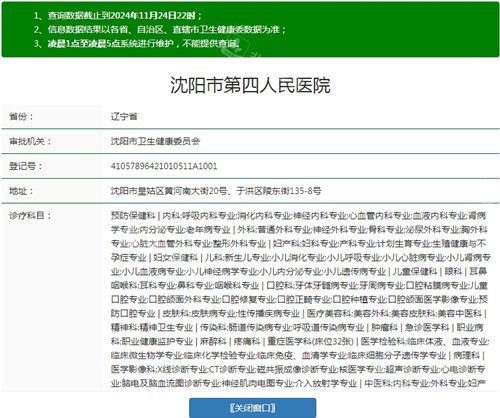500x418 pixels.
Task: Click the 妇女保健科 entry
Action: 176,258
